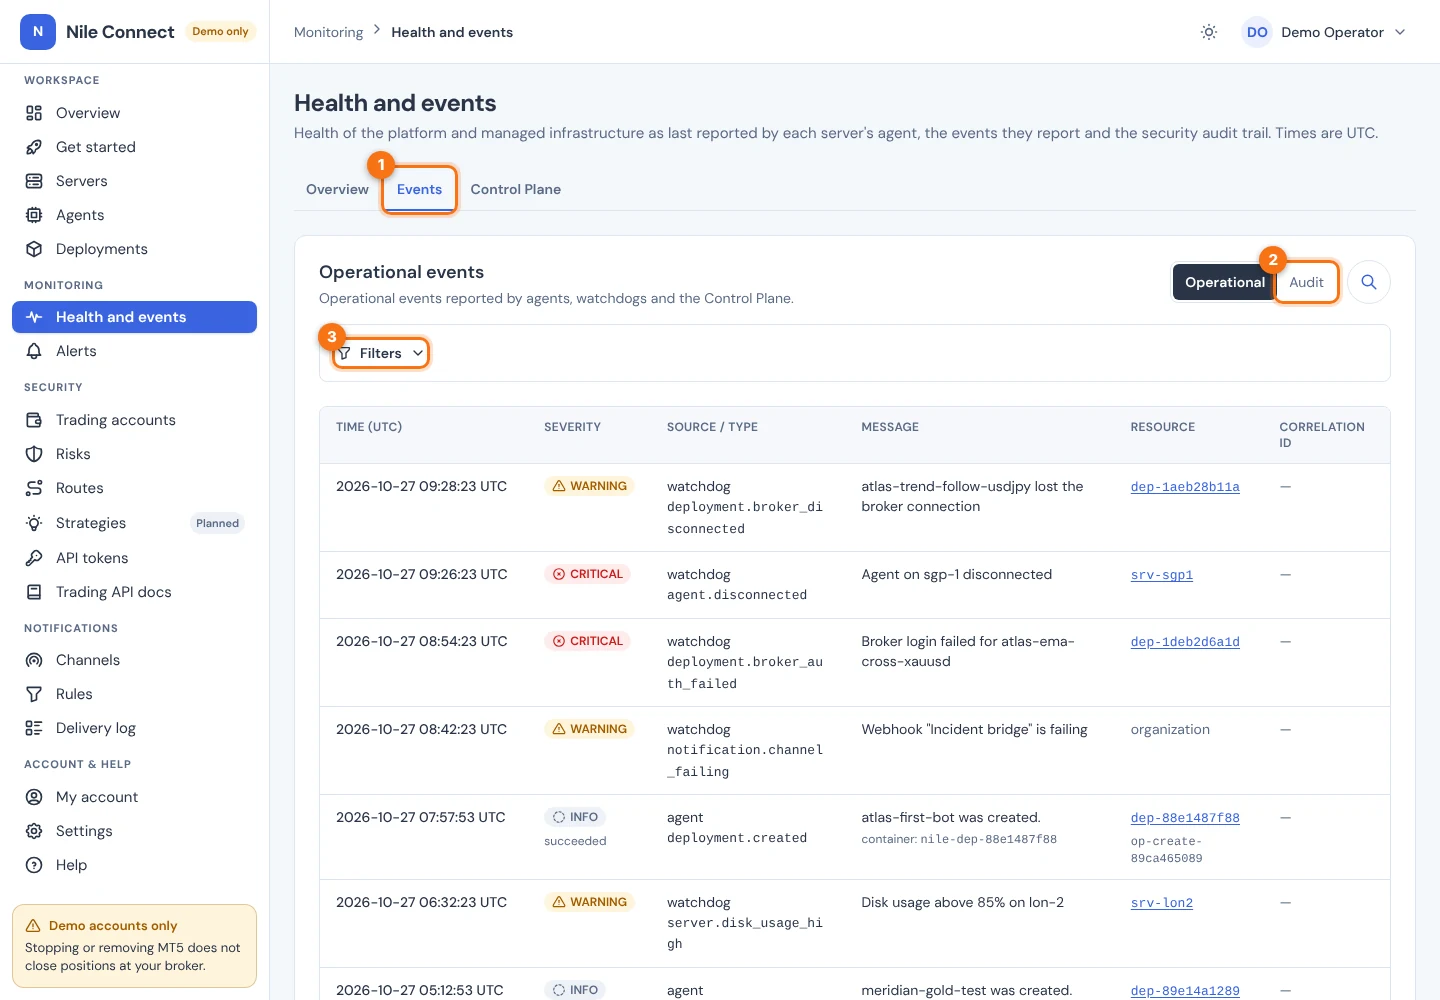Expand the Filters dropdown
The width and height of the screenshot is (1440, 1000).
[381, 353]
